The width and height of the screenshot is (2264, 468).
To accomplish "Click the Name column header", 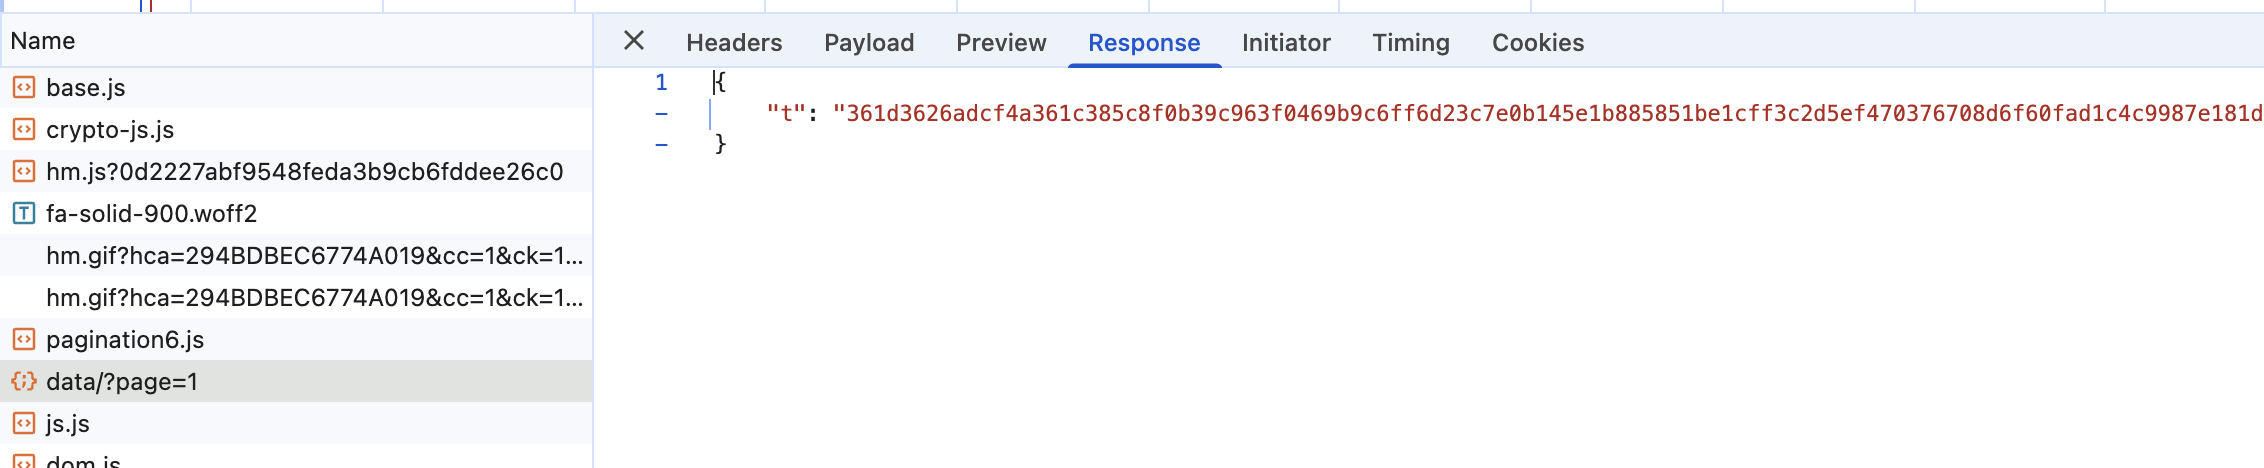I will [43, 41].
